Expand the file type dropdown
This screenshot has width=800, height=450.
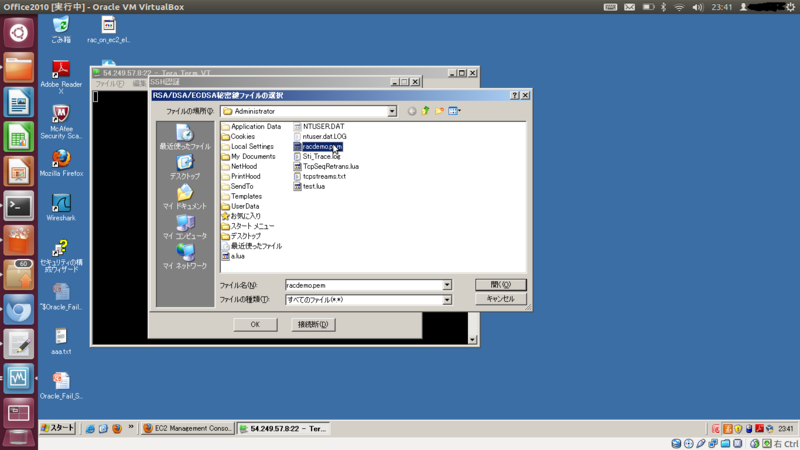447,300
